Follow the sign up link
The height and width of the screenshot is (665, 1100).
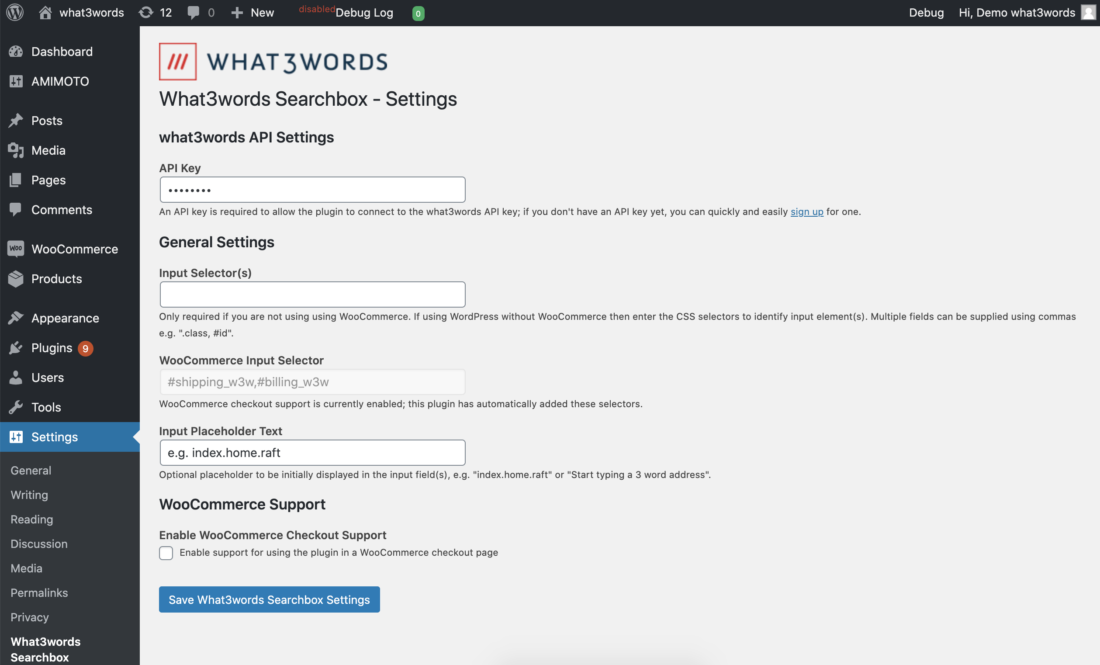(x=807, y=212)
